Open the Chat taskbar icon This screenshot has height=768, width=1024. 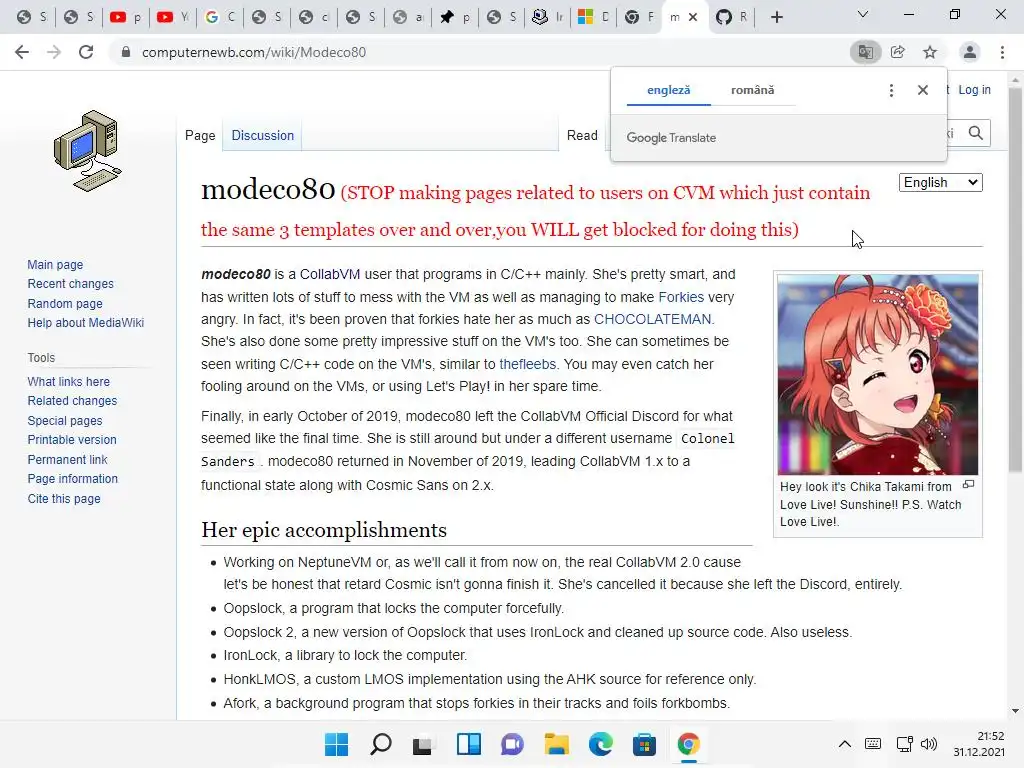pos(512,744)
